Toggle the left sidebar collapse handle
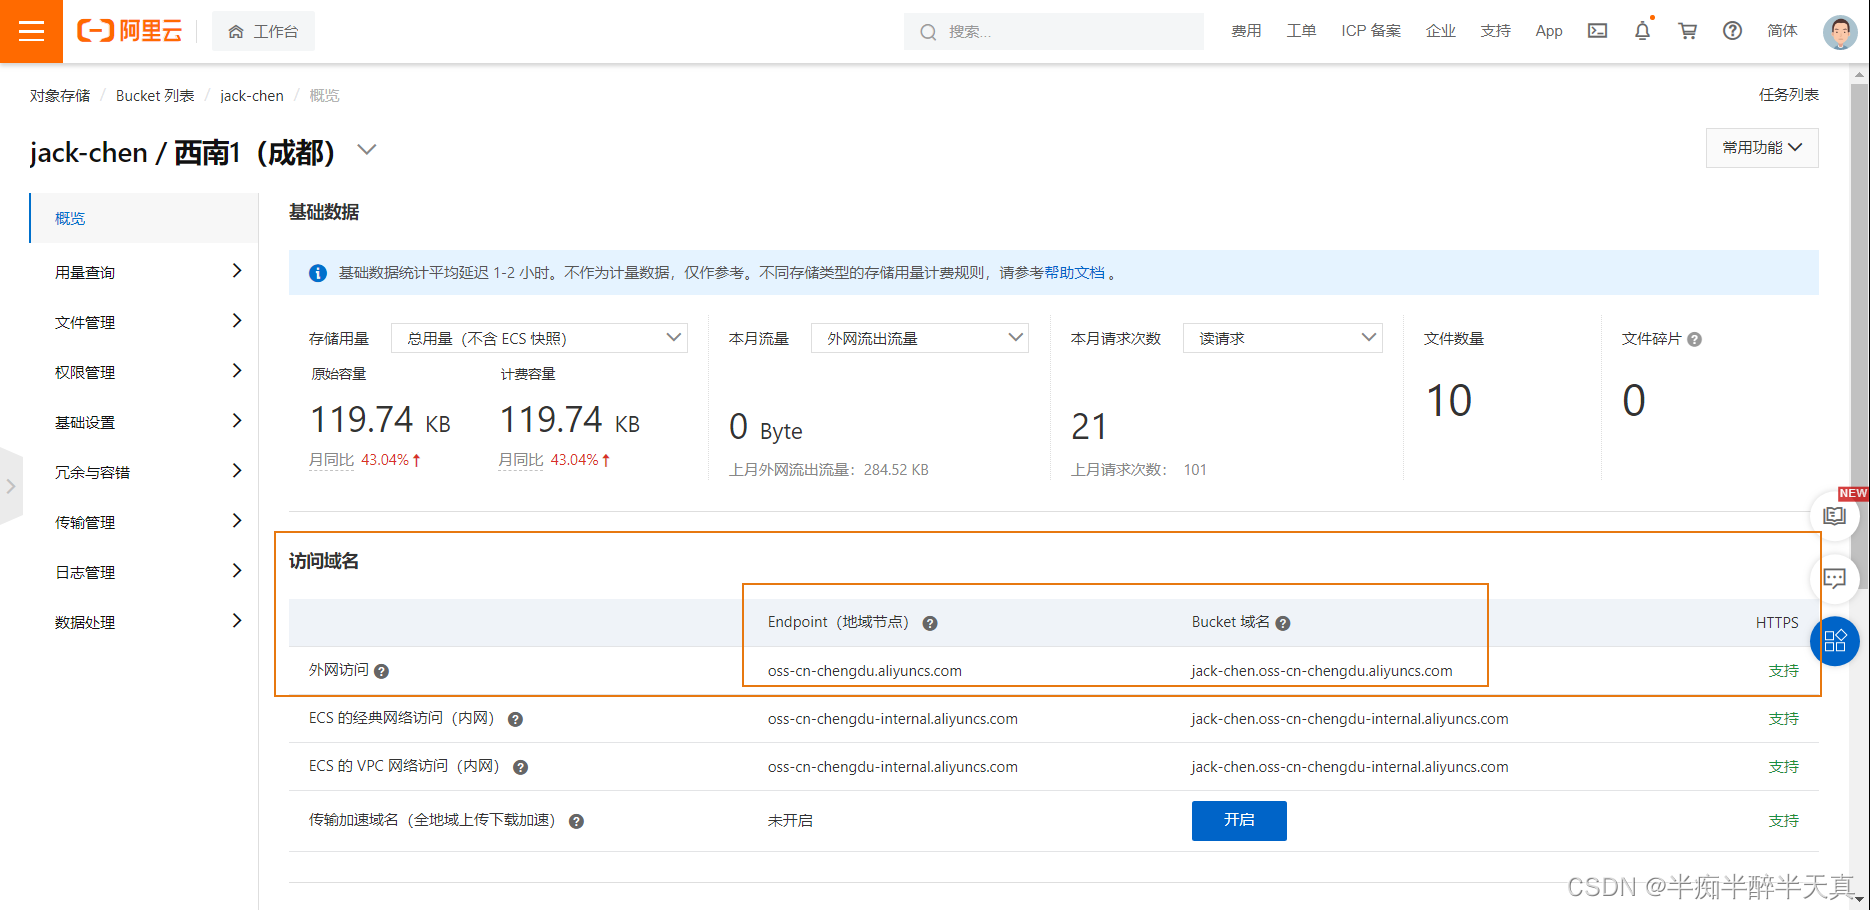This screenshot has height=910, width=1870. click(11, 486)
